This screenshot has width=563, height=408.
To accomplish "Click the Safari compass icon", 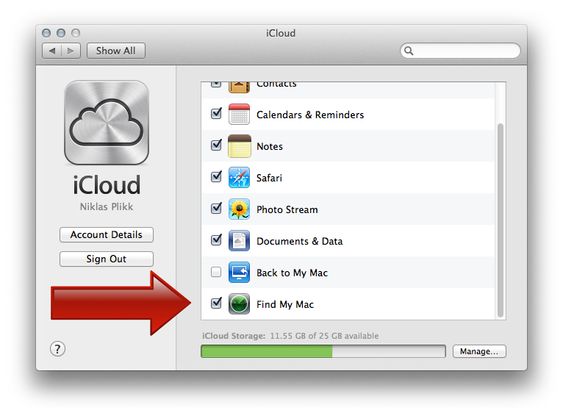I will 239,177.
